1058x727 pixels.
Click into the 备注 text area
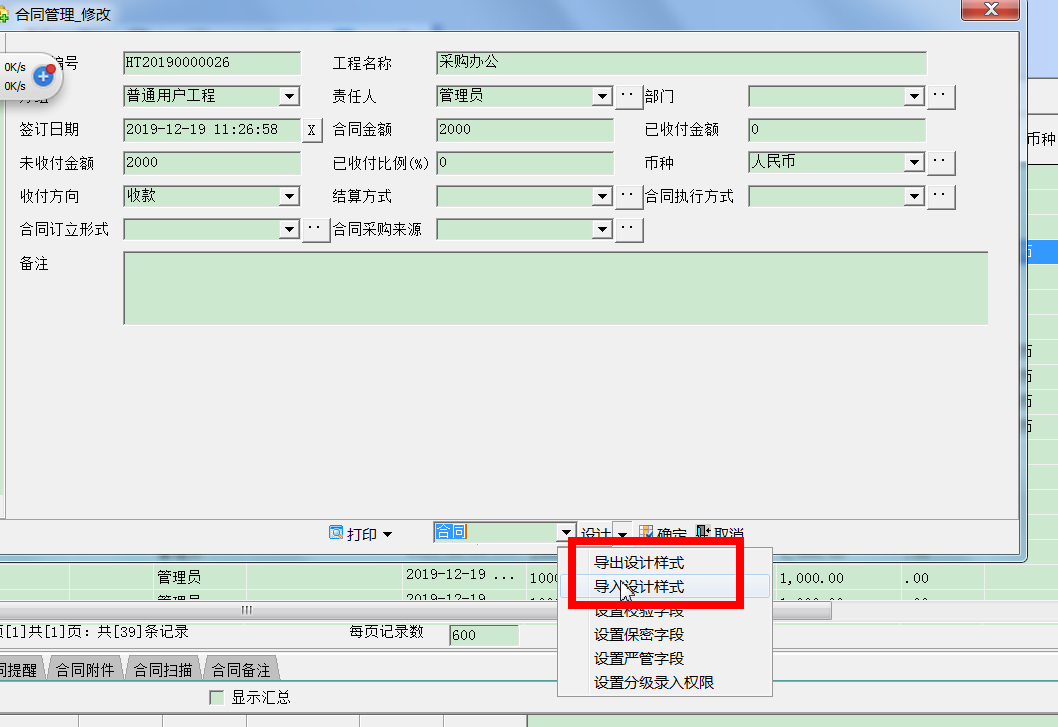[x=555, y=288]
